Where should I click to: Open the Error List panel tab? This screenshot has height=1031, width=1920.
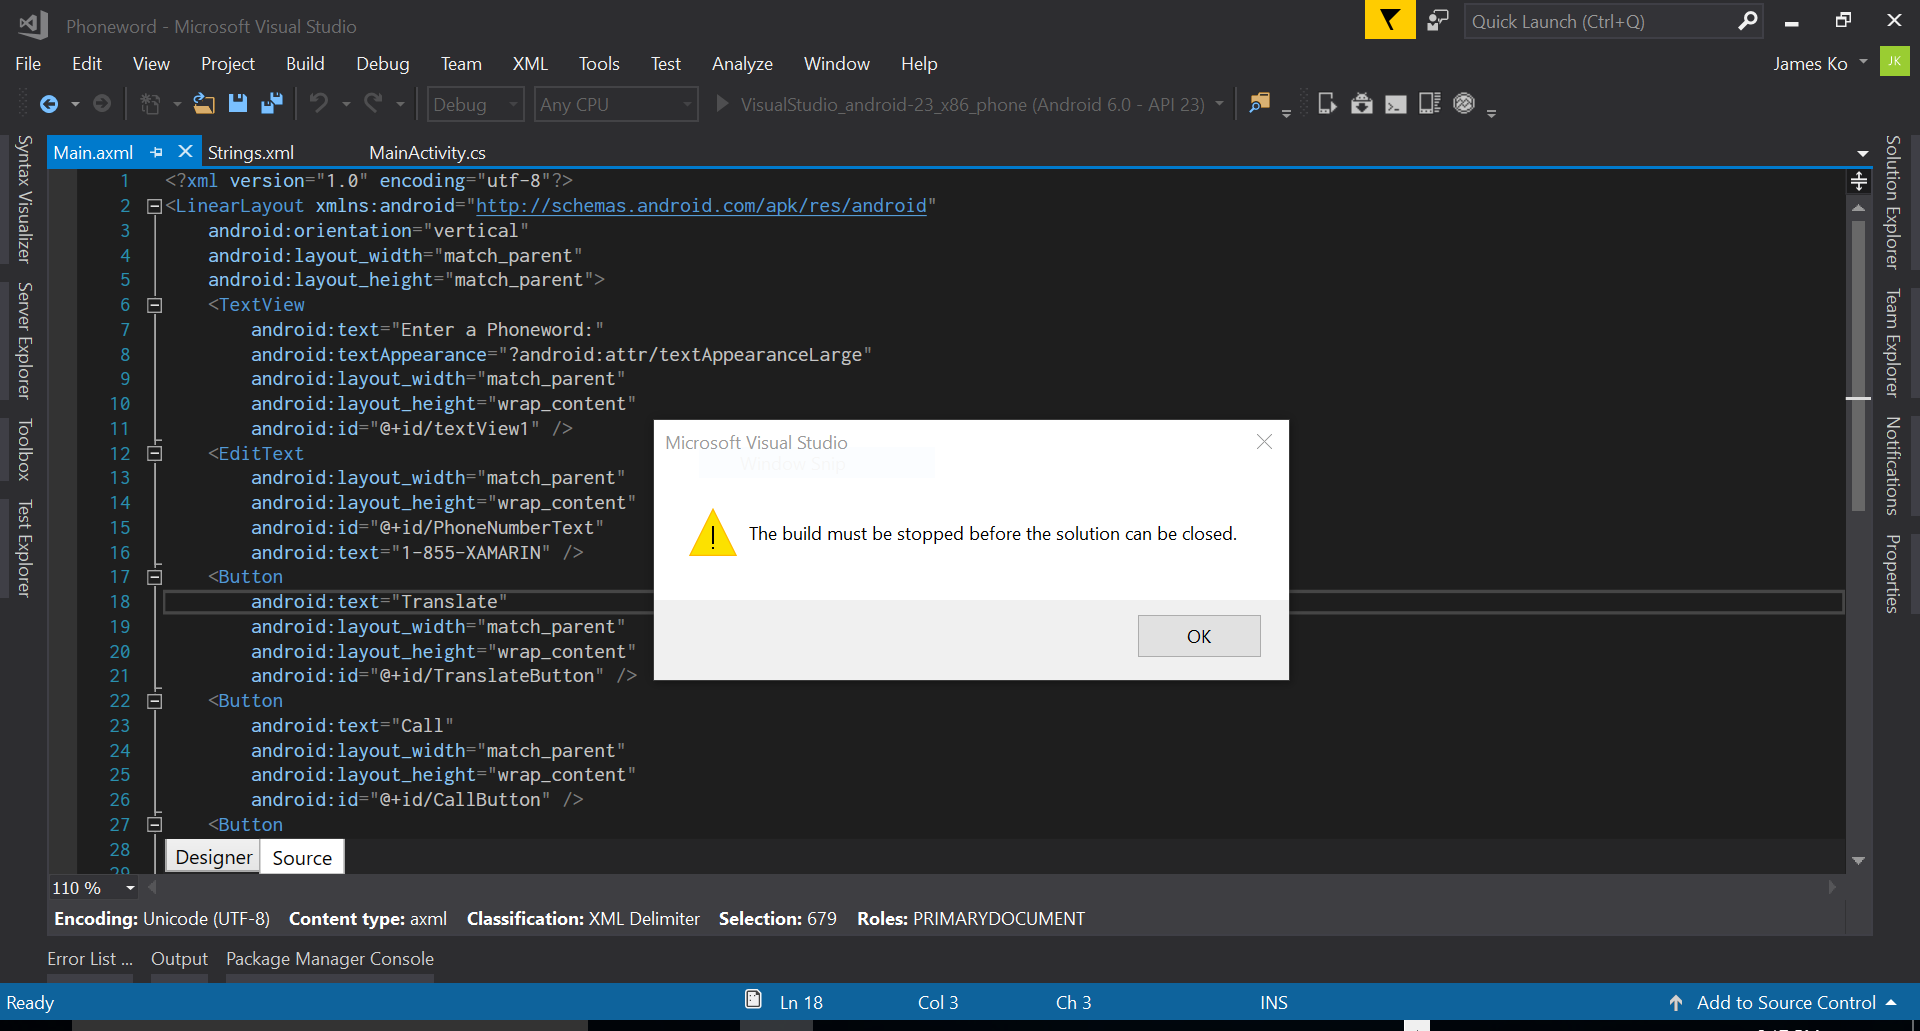90,959
